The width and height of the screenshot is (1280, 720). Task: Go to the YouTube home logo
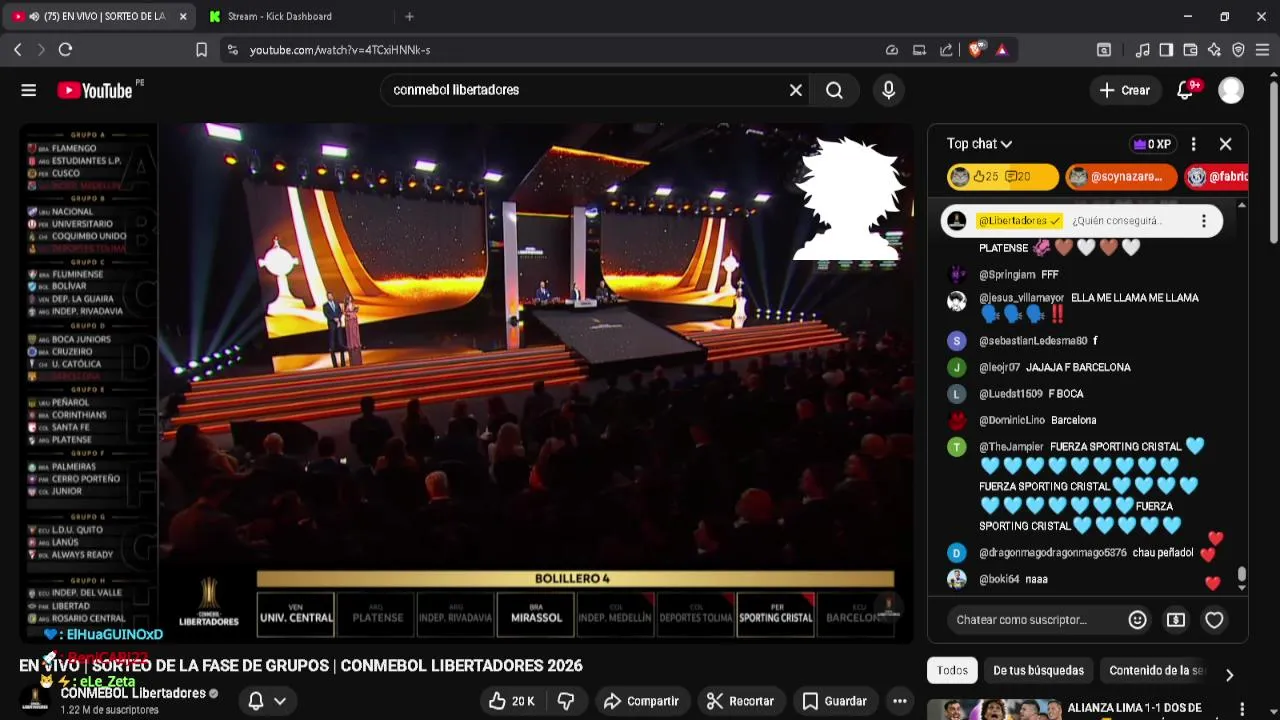point(95,90)
